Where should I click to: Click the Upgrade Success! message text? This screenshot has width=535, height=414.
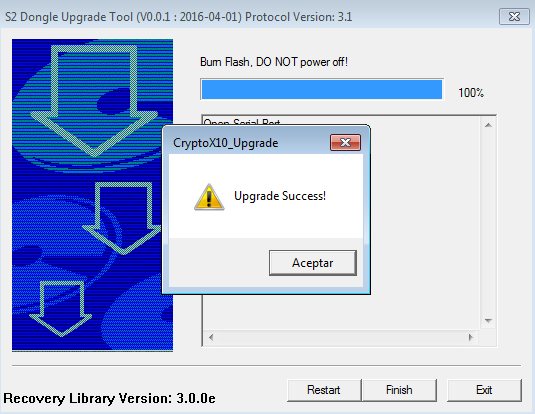[280, 196]
